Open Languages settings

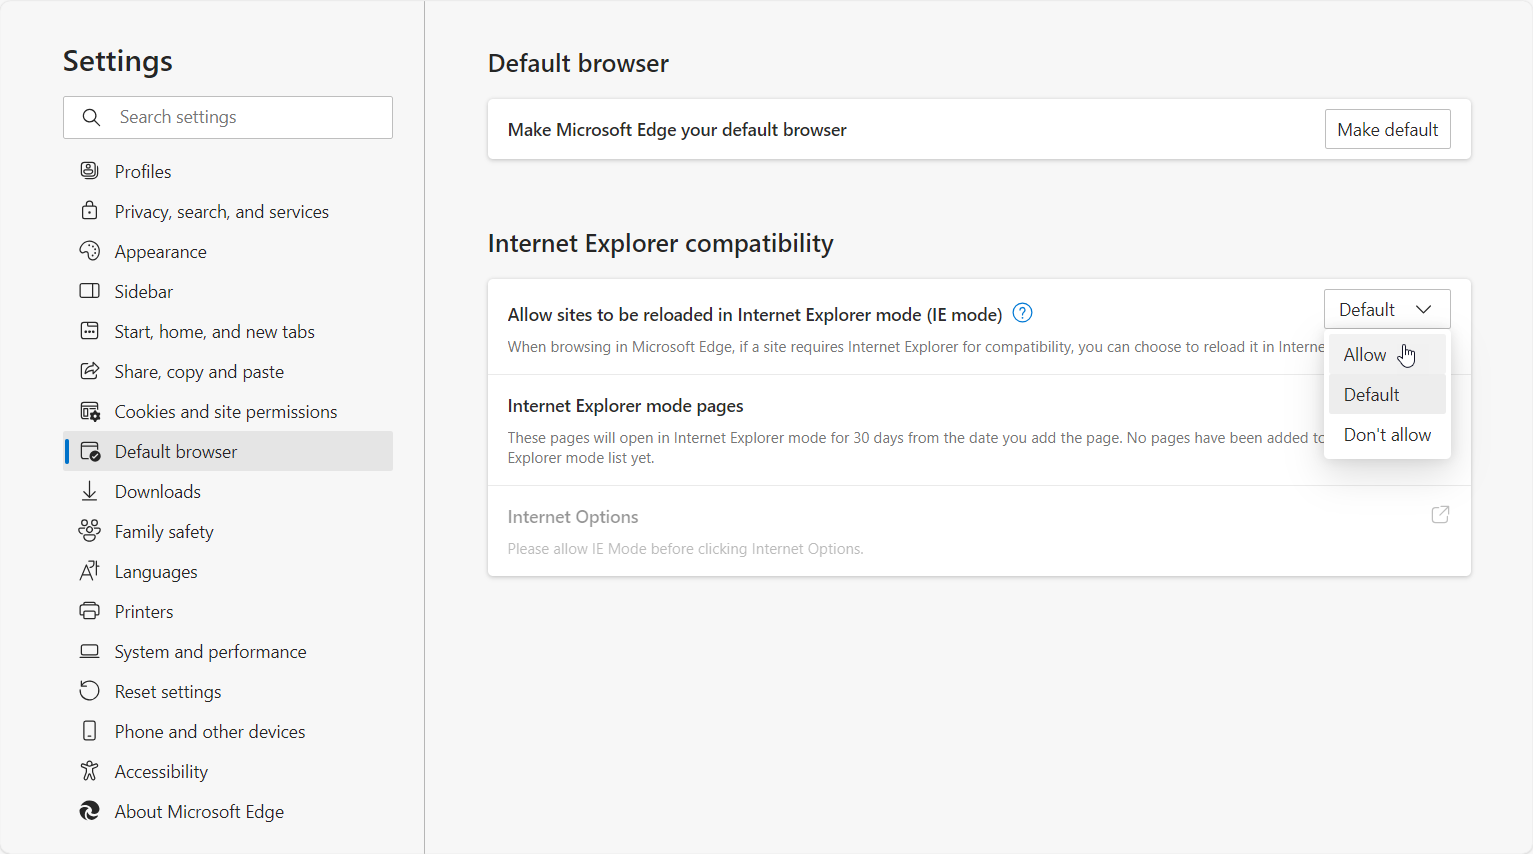[228, 571]
